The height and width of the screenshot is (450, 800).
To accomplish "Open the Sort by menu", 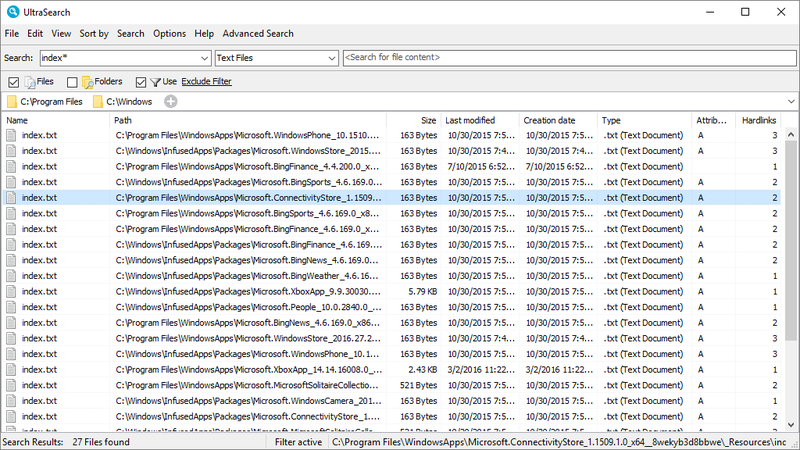I will [x=94, y=33].
